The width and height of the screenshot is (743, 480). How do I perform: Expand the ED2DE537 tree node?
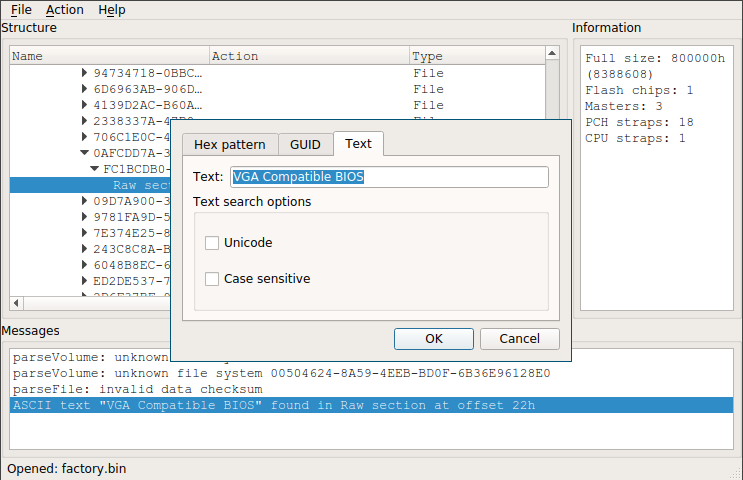84,281
